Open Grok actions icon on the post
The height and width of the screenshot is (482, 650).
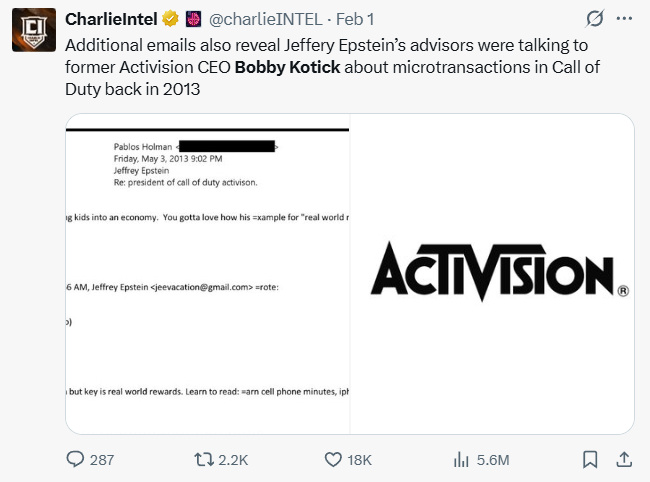[x=596, y=19]
